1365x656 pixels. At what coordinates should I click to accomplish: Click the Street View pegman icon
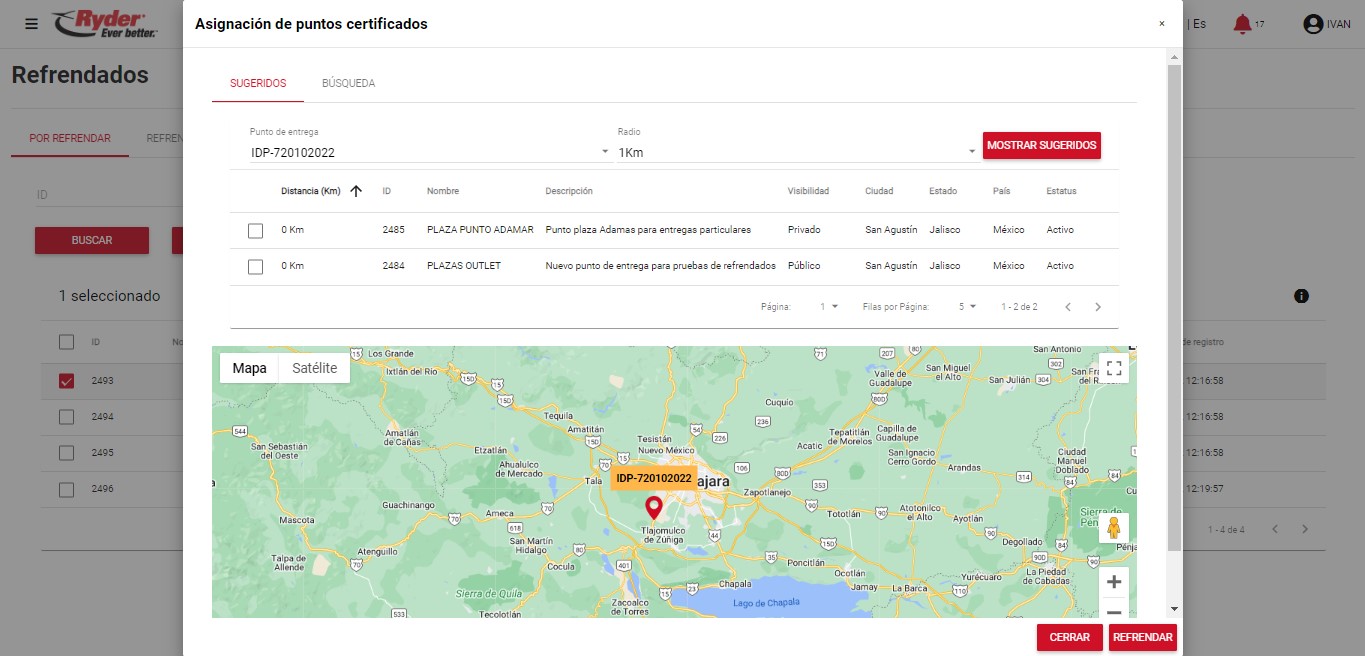[1113, 529]
